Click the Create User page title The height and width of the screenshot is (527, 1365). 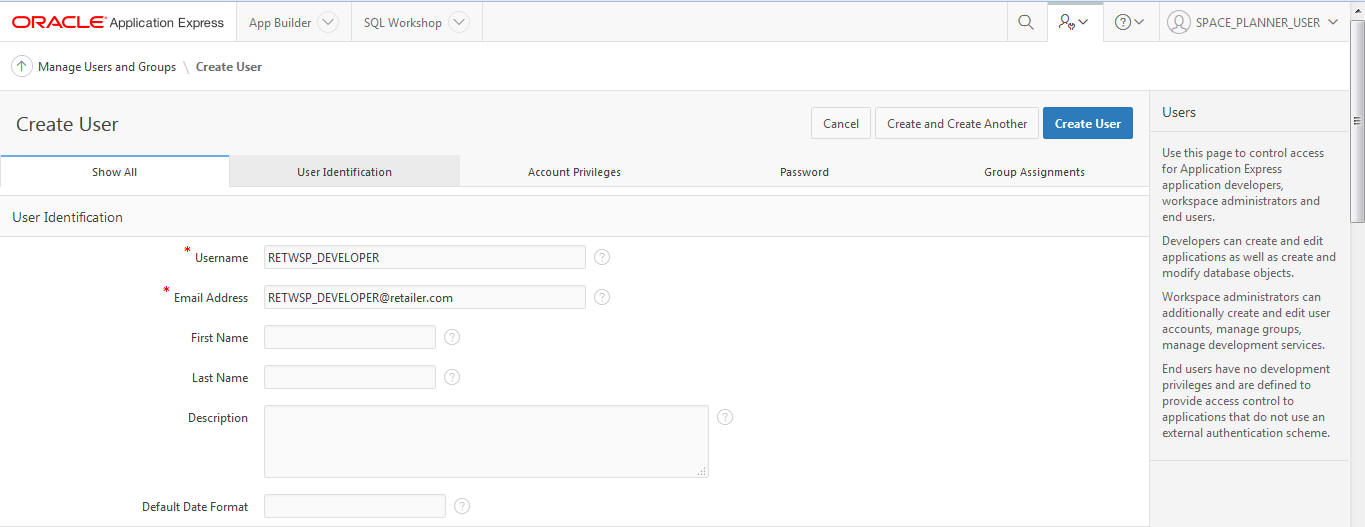coord(67,124)
